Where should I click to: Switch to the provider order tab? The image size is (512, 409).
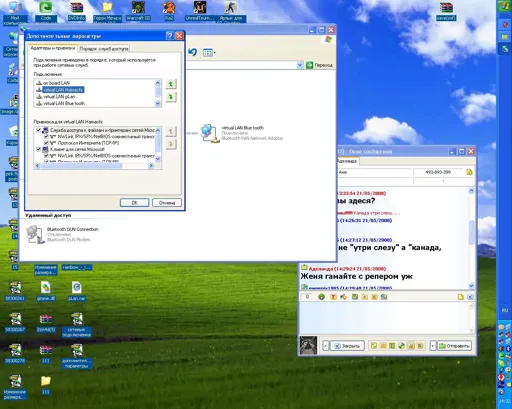coord(104,49)
